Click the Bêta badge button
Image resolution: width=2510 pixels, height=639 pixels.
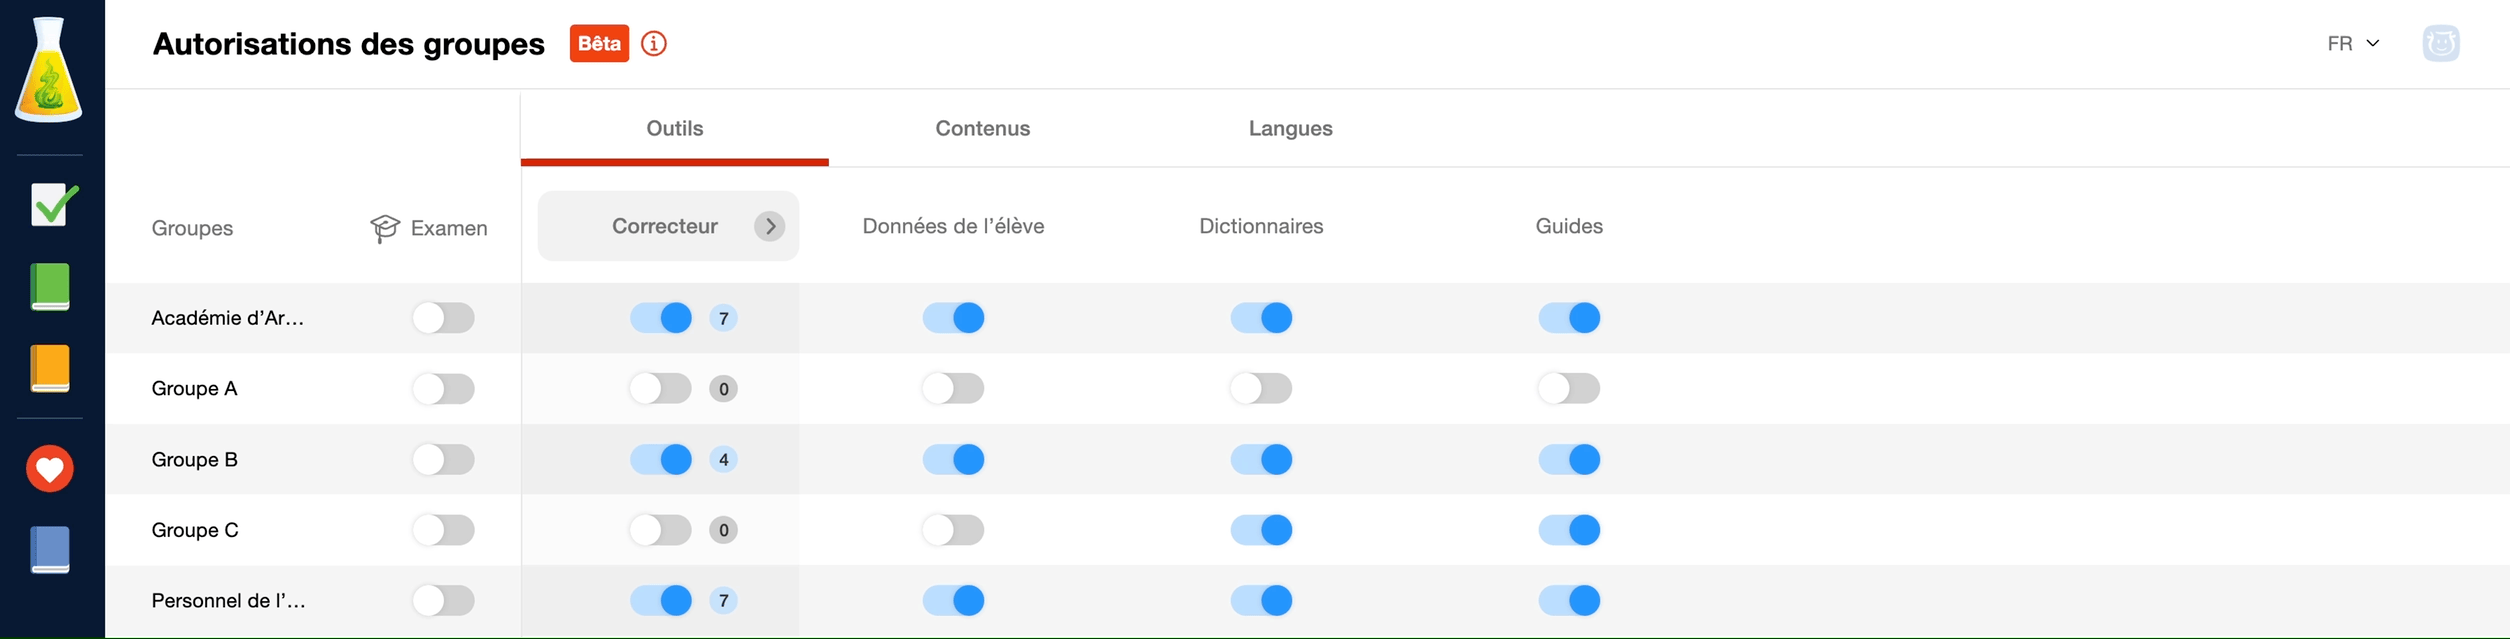[599, 44]
